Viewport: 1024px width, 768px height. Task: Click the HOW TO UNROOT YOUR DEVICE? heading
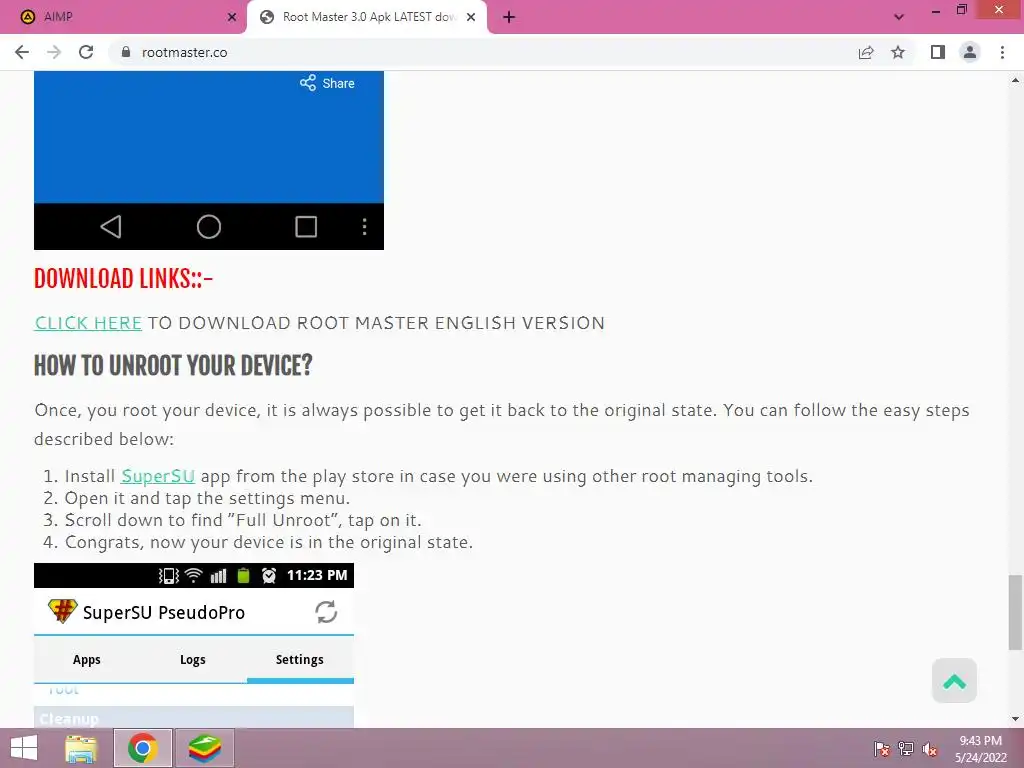coord(173,366)
